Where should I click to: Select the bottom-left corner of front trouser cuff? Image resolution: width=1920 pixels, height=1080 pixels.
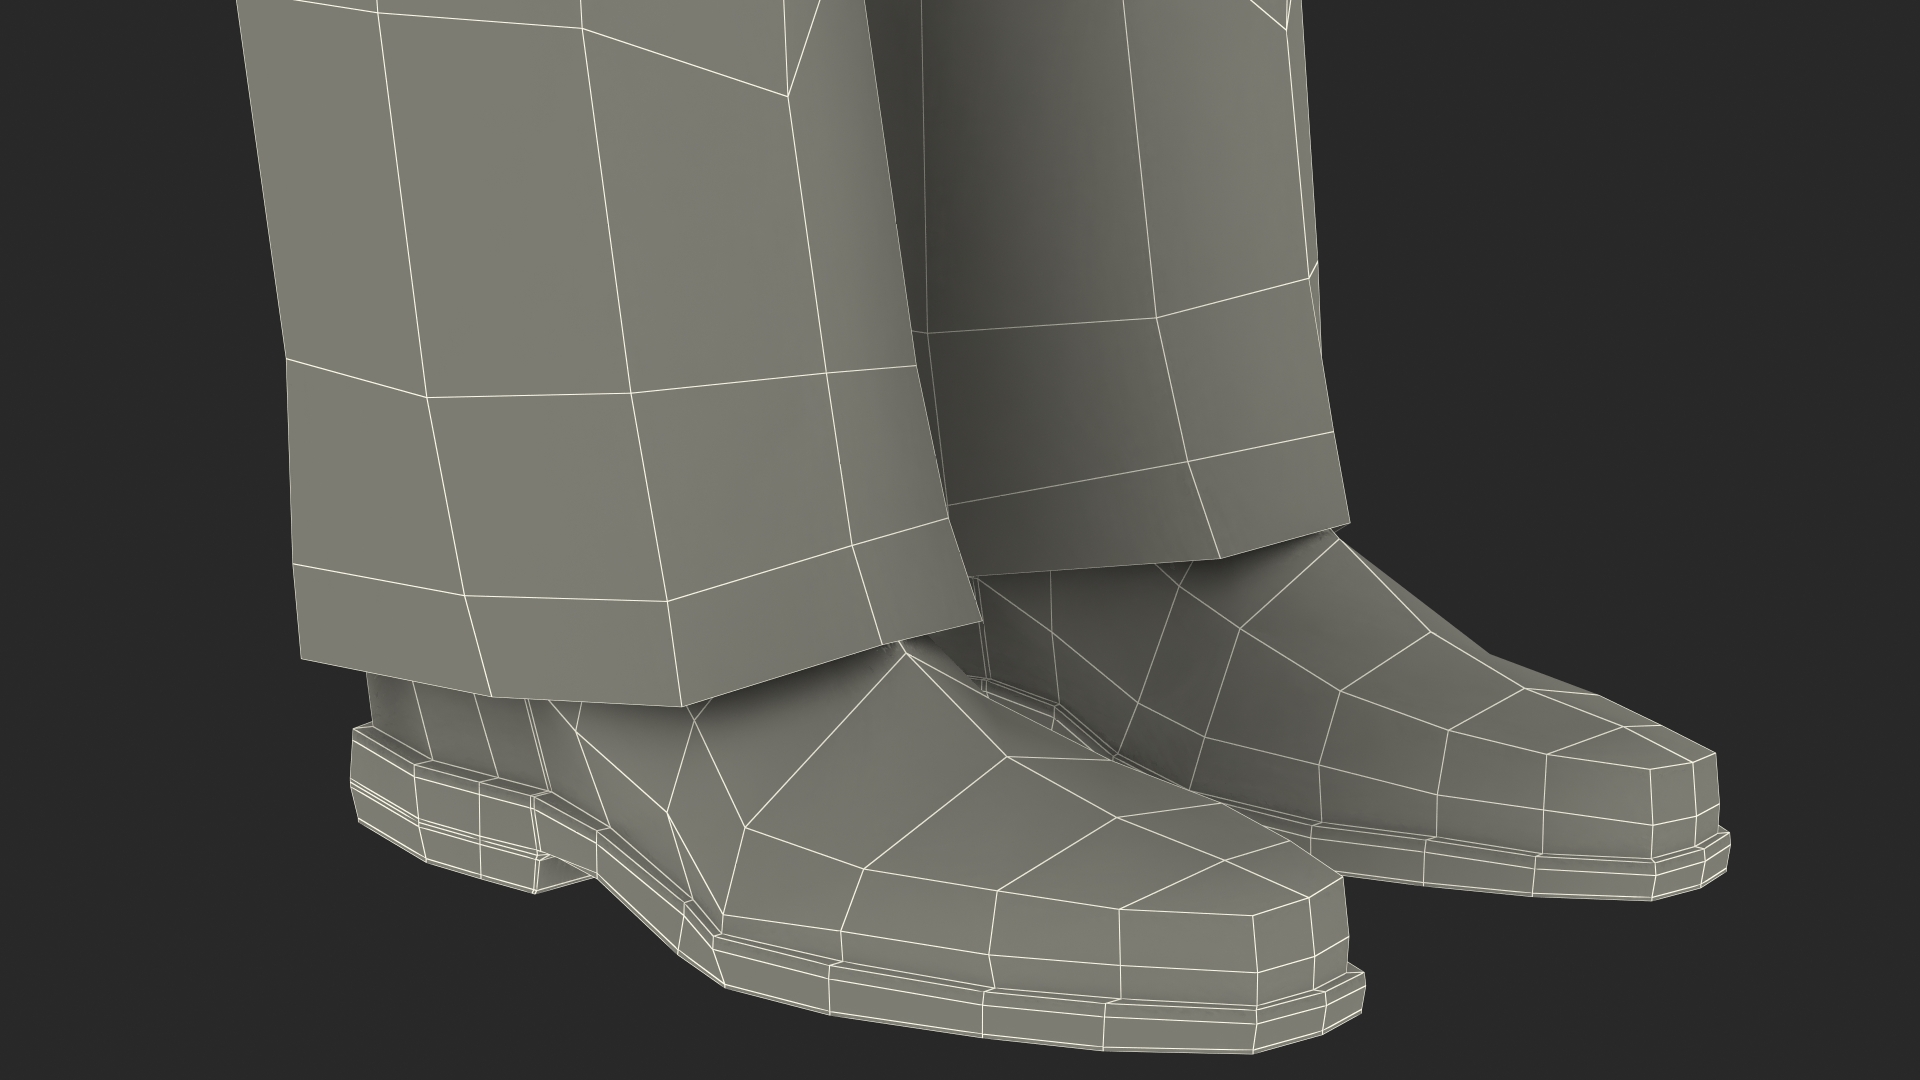tap(303, 659)
